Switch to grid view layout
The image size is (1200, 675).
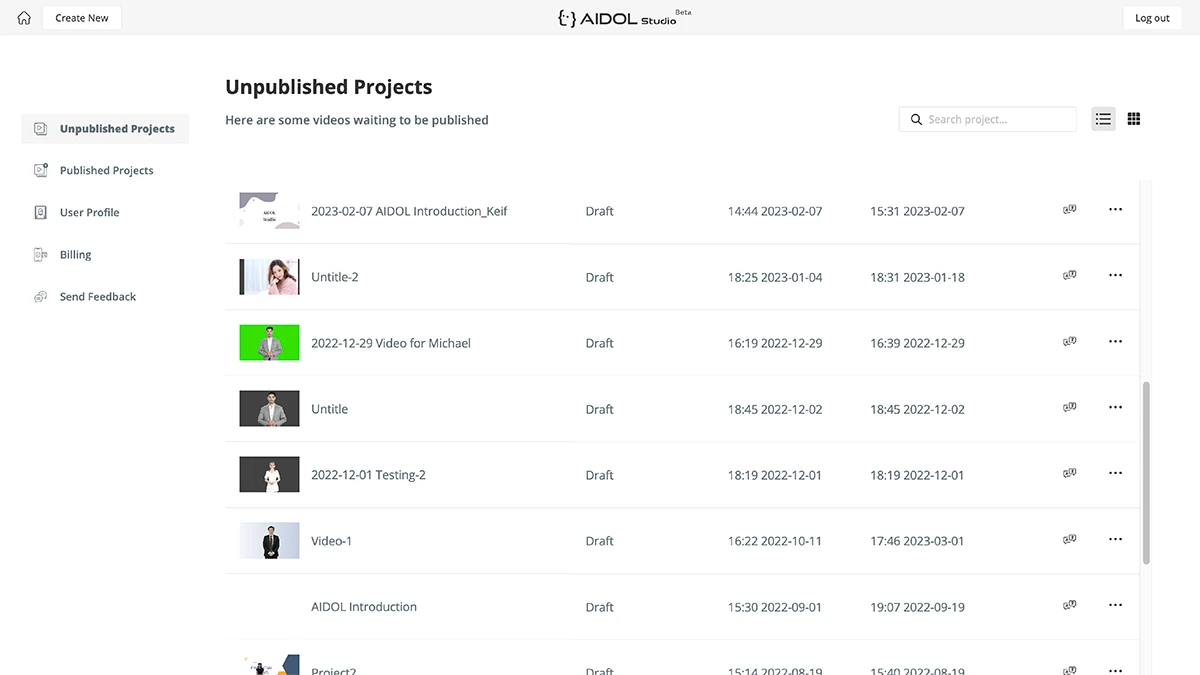point(1134,119)
